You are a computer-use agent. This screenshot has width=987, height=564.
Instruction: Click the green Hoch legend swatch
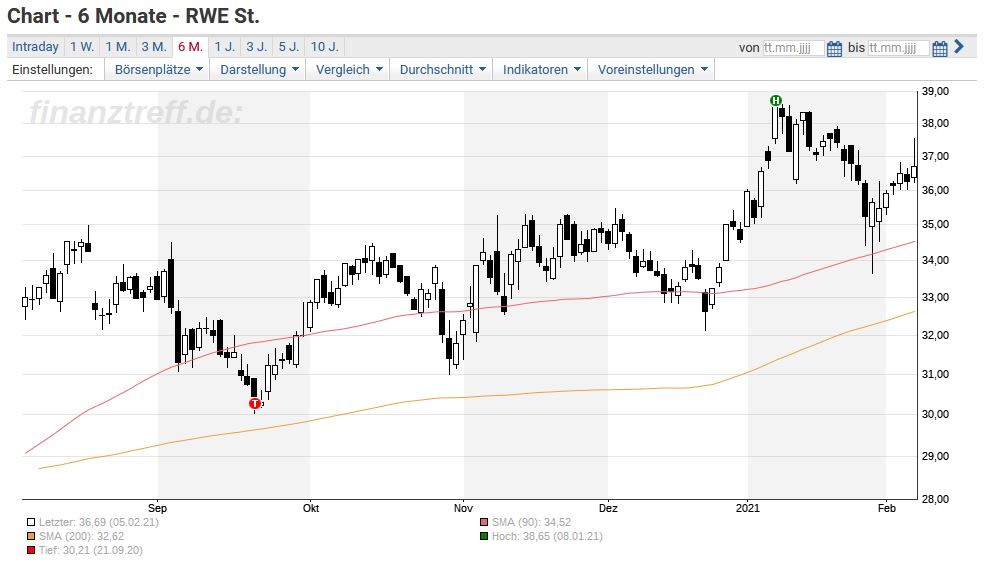click(x=483, y=536)
